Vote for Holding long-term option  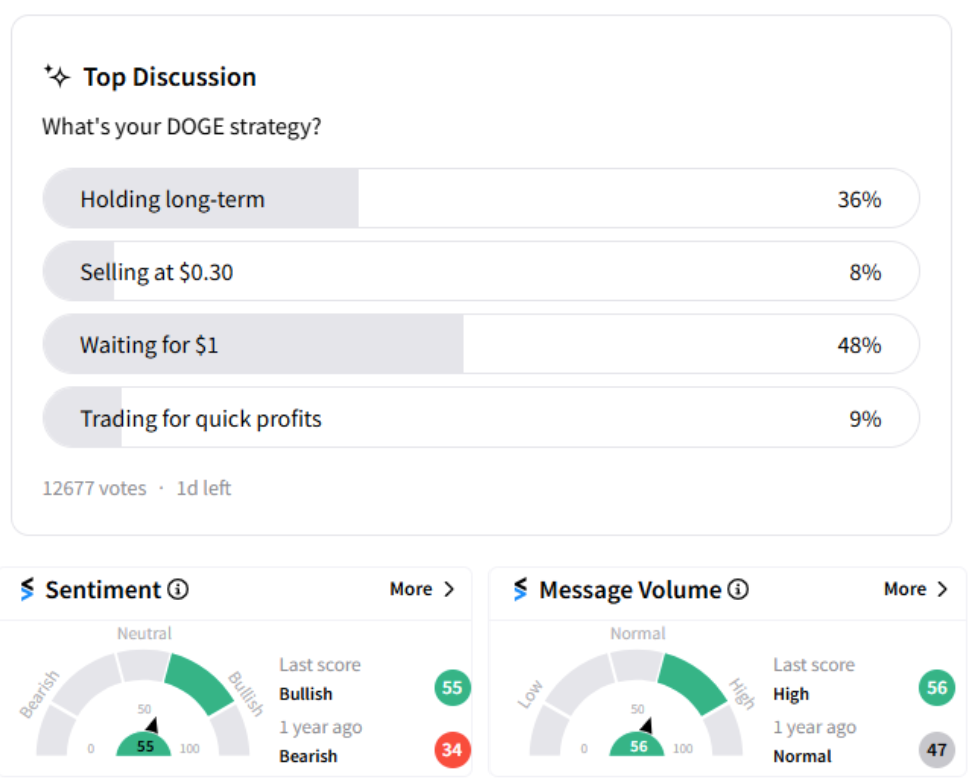pos(480,199)
